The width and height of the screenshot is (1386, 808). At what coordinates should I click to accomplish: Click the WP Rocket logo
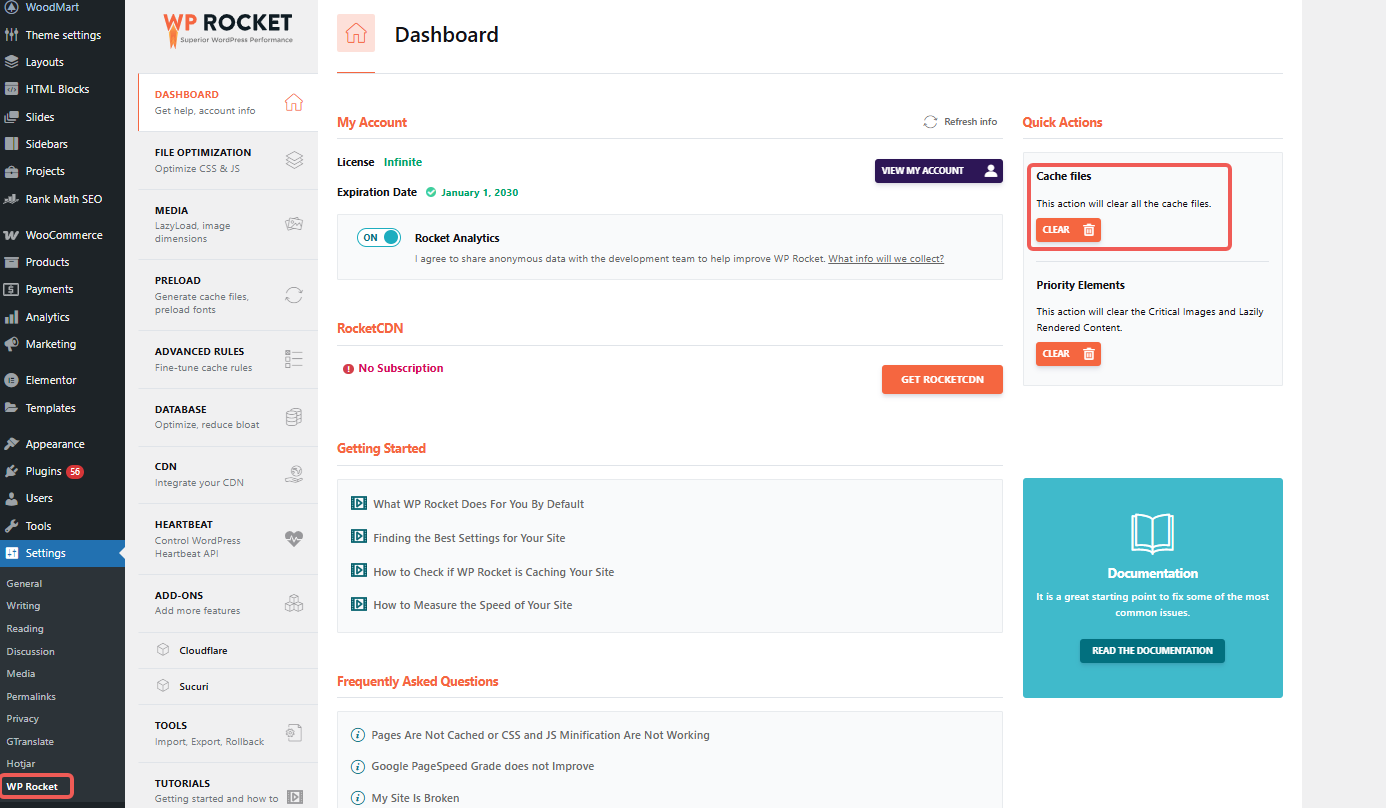tap(228, 29)
